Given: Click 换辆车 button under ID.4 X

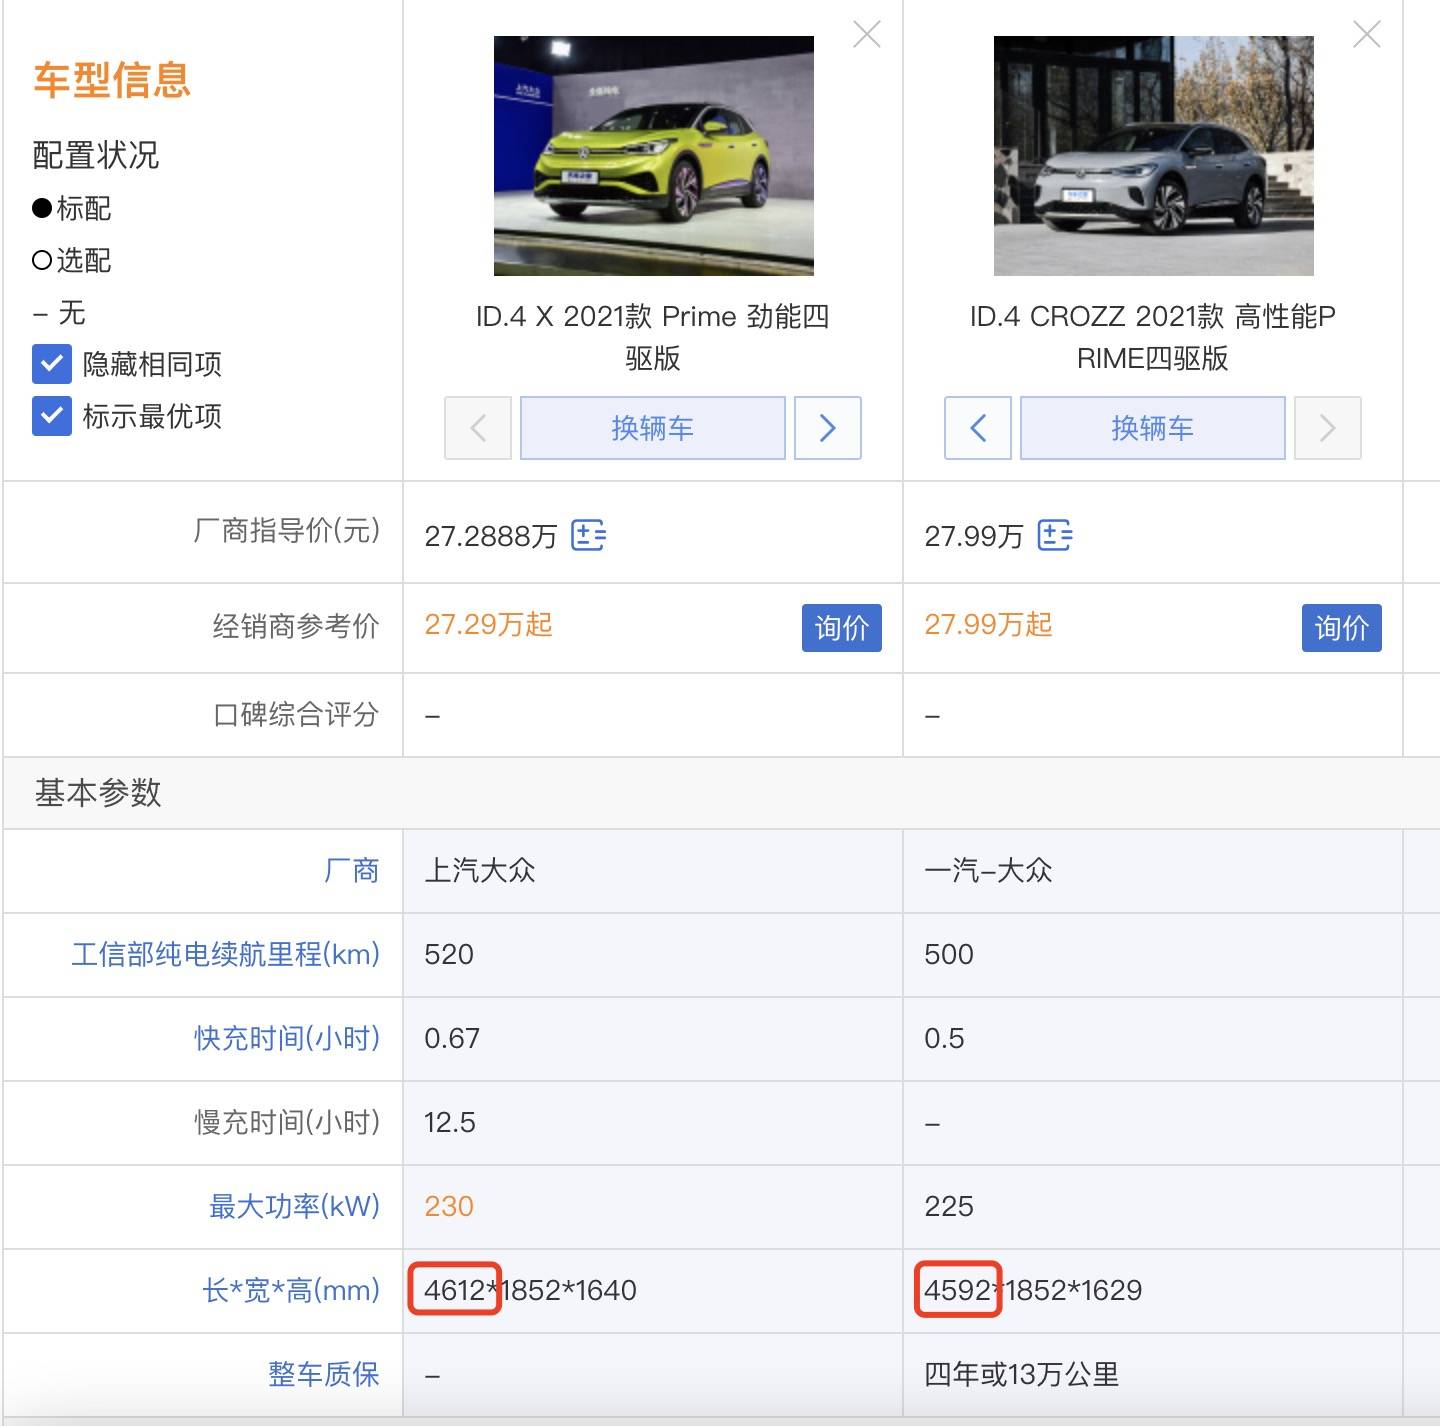Looking at the screenshot, I should (653, 428).
